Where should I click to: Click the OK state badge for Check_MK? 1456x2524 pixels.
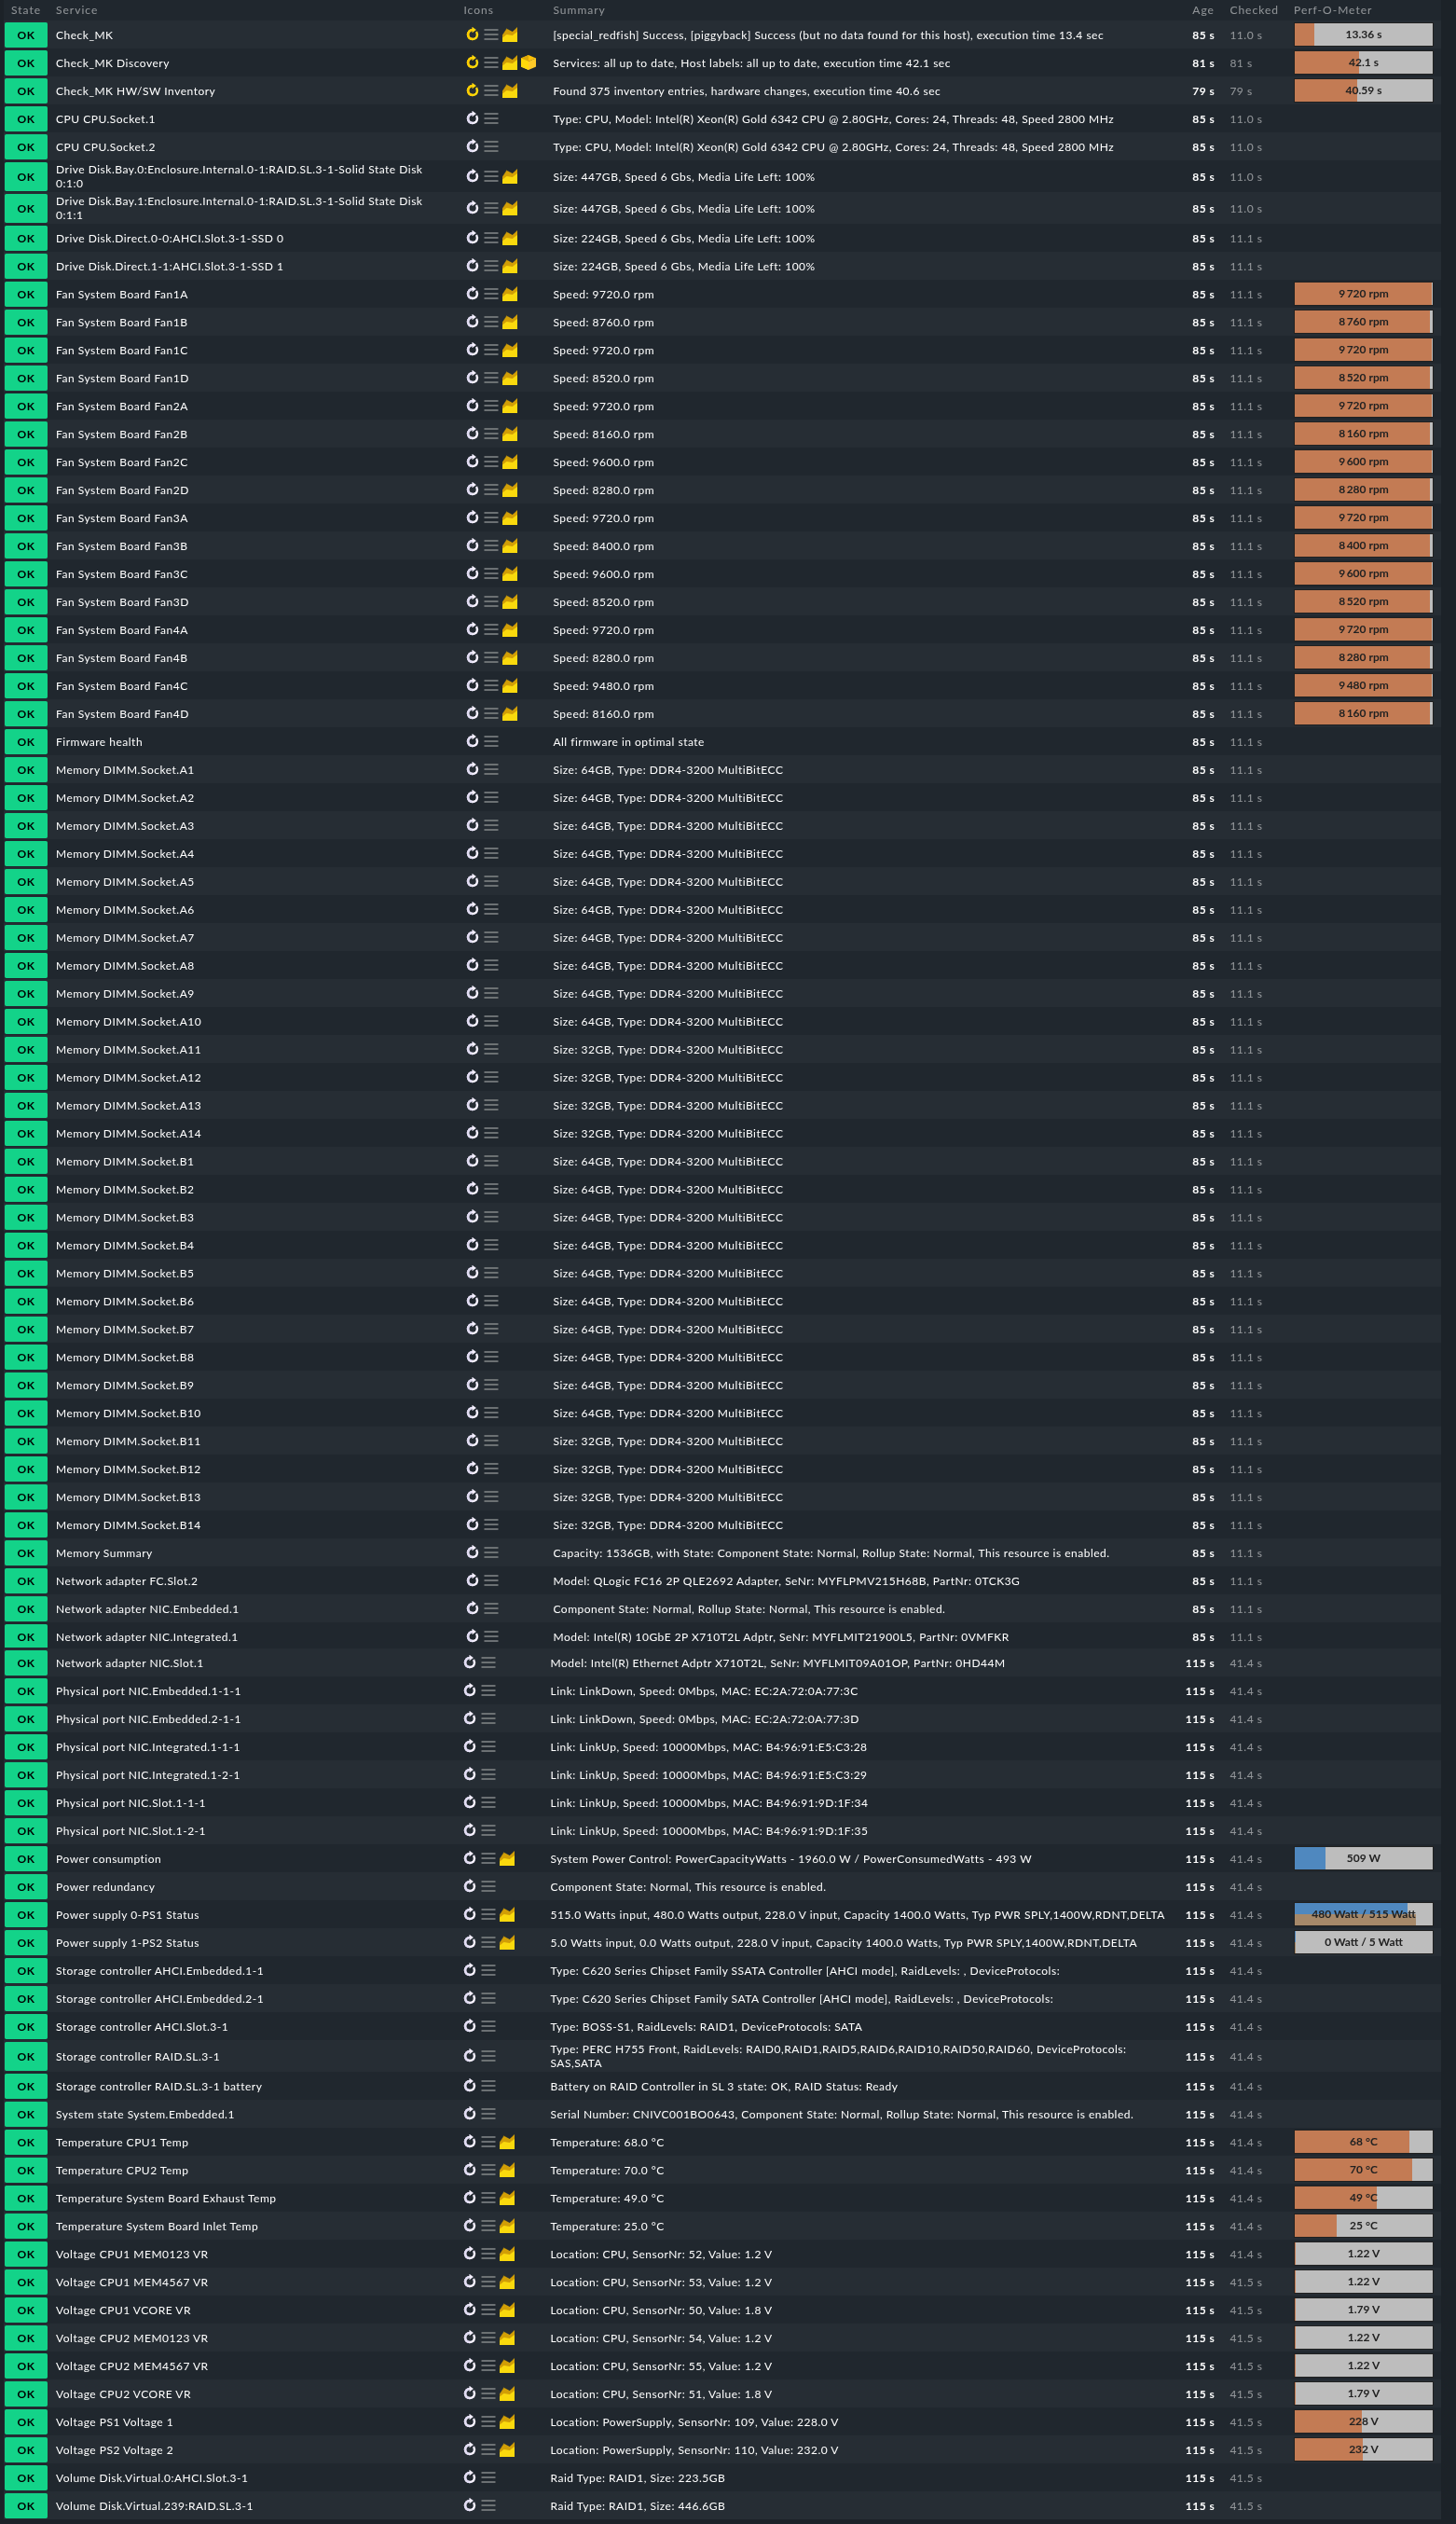pos(25,35)
